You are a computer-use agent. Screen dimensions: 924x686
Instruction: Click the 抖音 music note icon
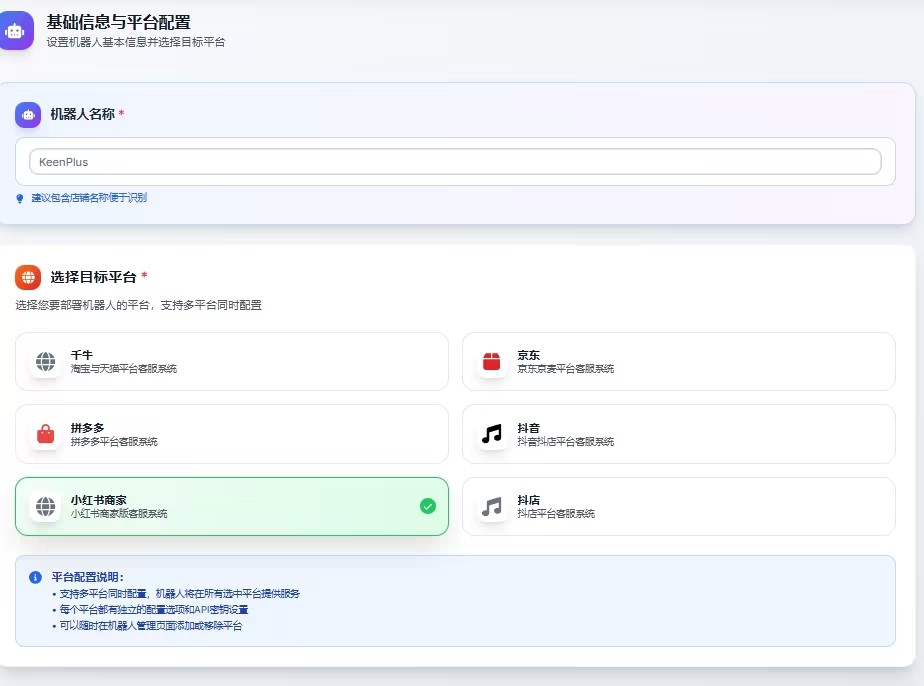tap(491, 434)
